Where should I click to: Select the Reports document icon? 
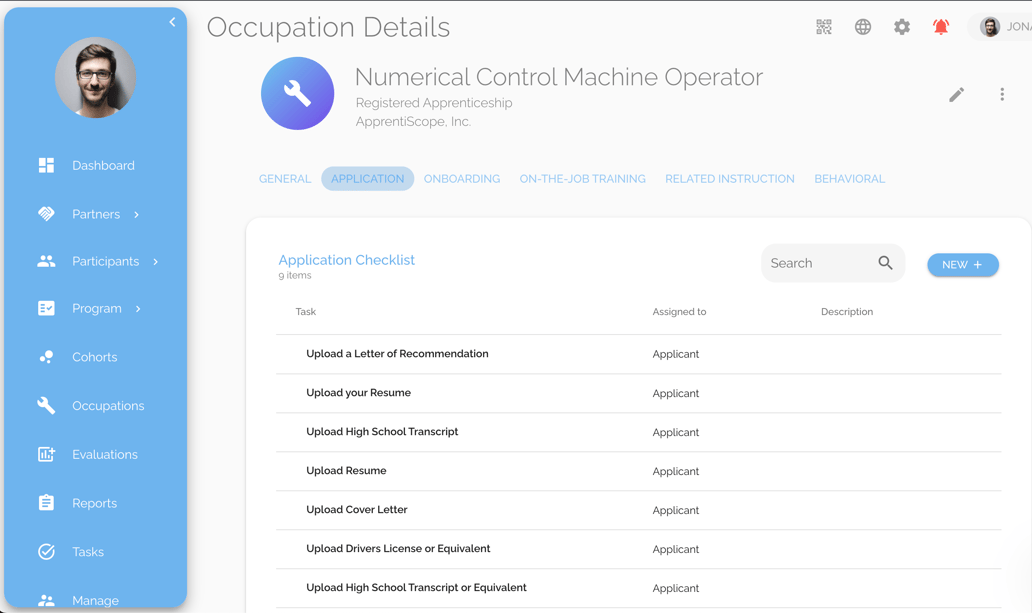[x=46, y=503]
